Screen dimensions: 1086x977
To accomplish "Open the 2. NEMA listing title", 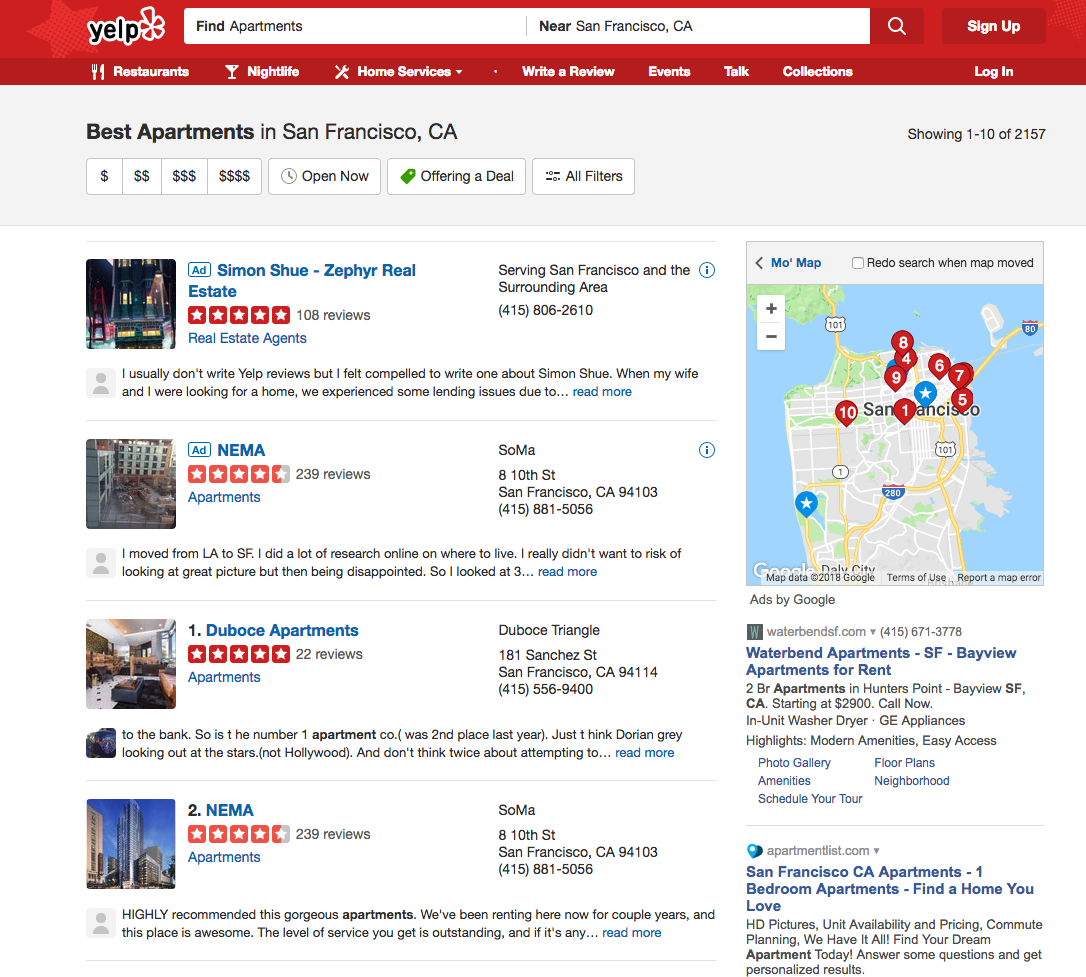I will tap(230, 810).
